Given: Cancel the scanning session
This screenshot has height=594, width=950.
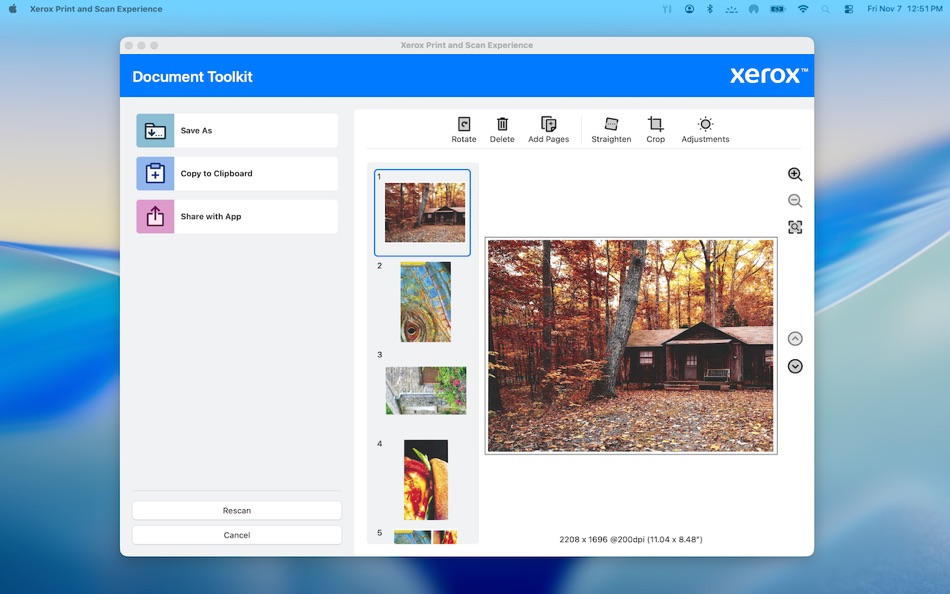Looking at the screenshot, I should coord(236,534).
